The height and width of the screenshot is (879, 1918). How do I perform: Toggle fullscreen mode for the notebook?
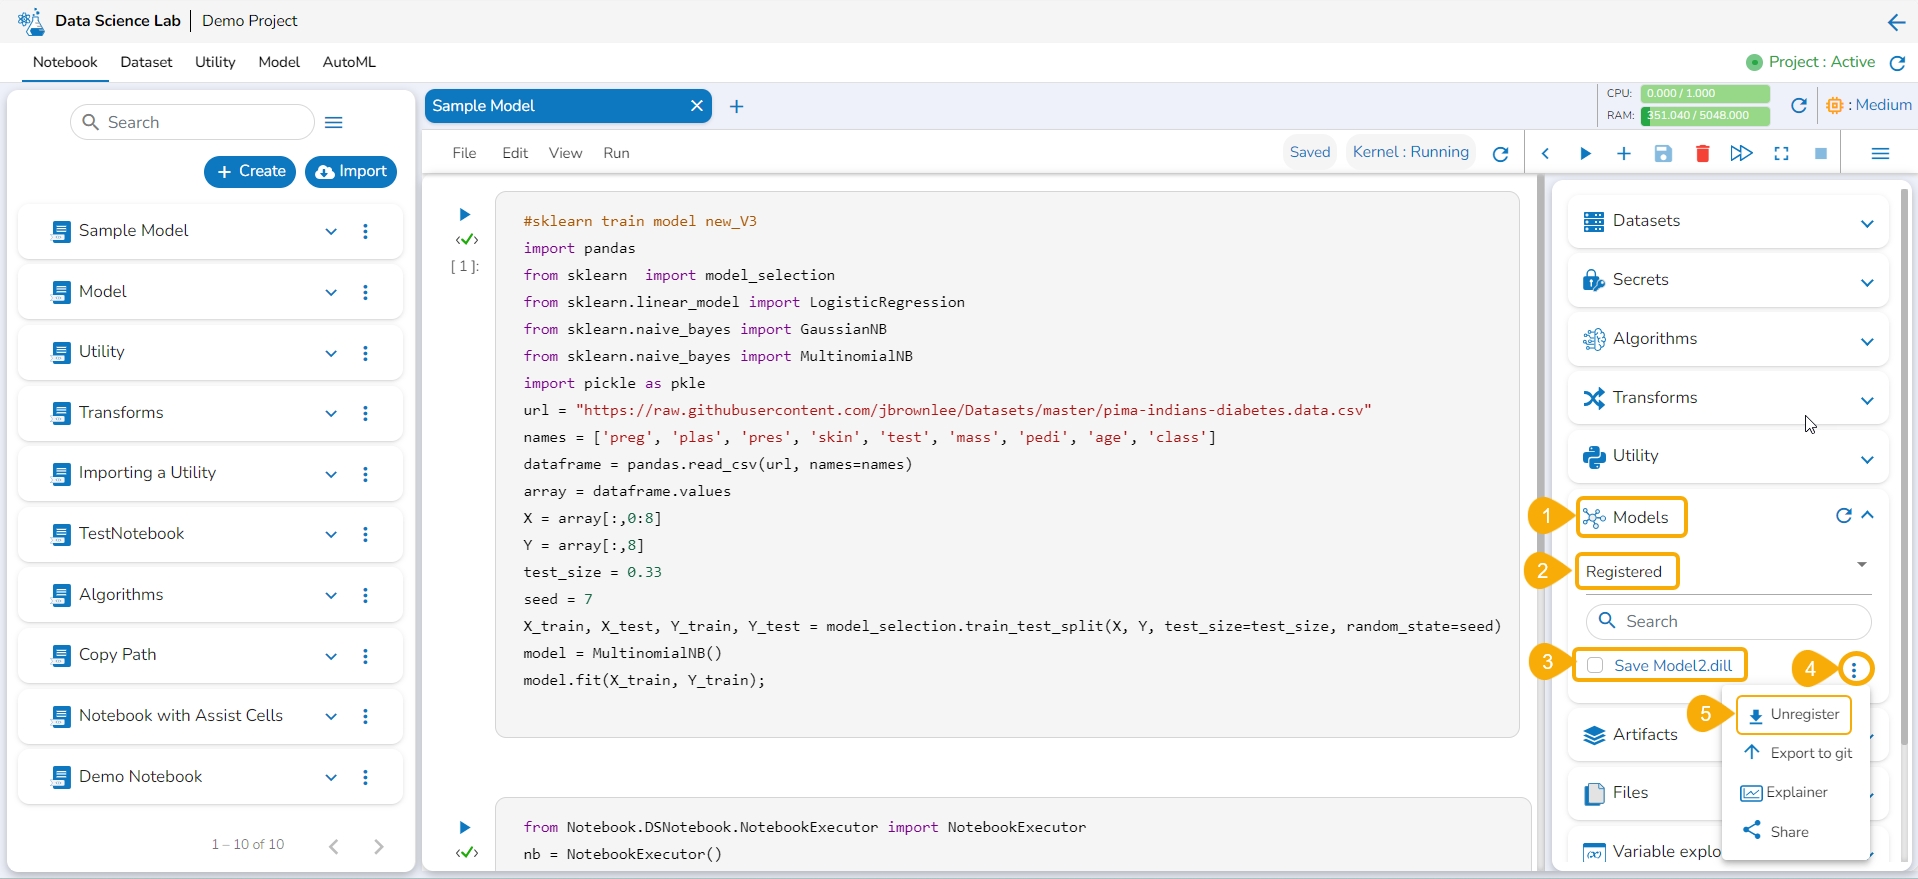point(1781,153)
